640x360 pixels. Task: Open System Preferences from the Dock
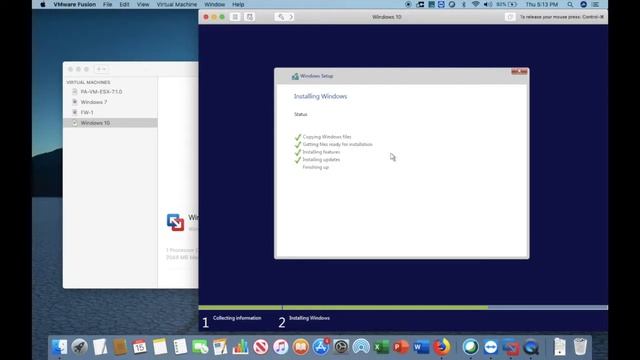[x=341, y=347]
